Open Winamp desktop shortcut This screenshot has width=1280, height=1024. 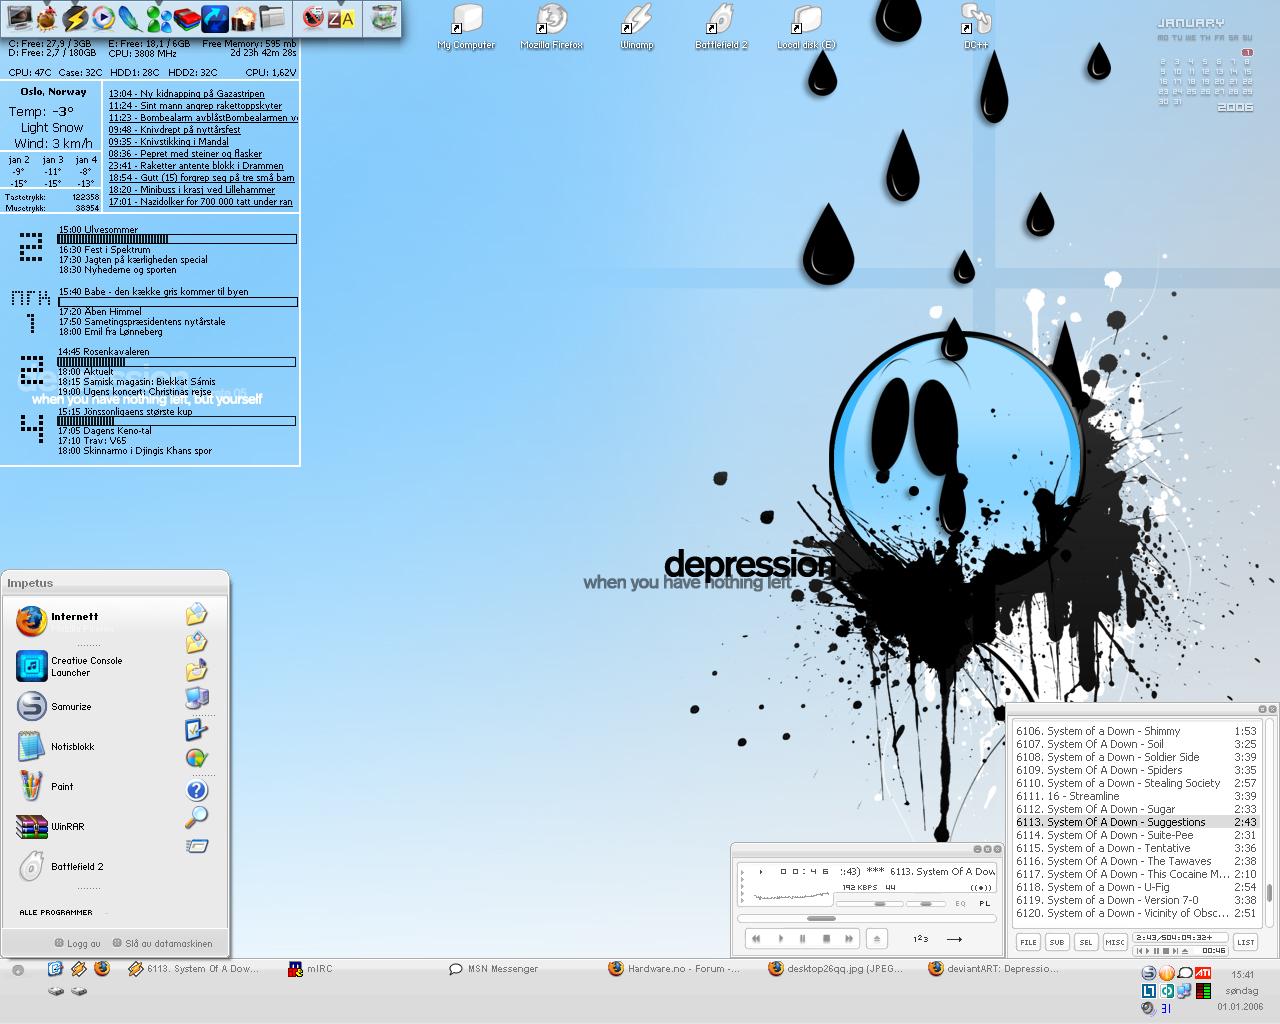pos(636,27)
